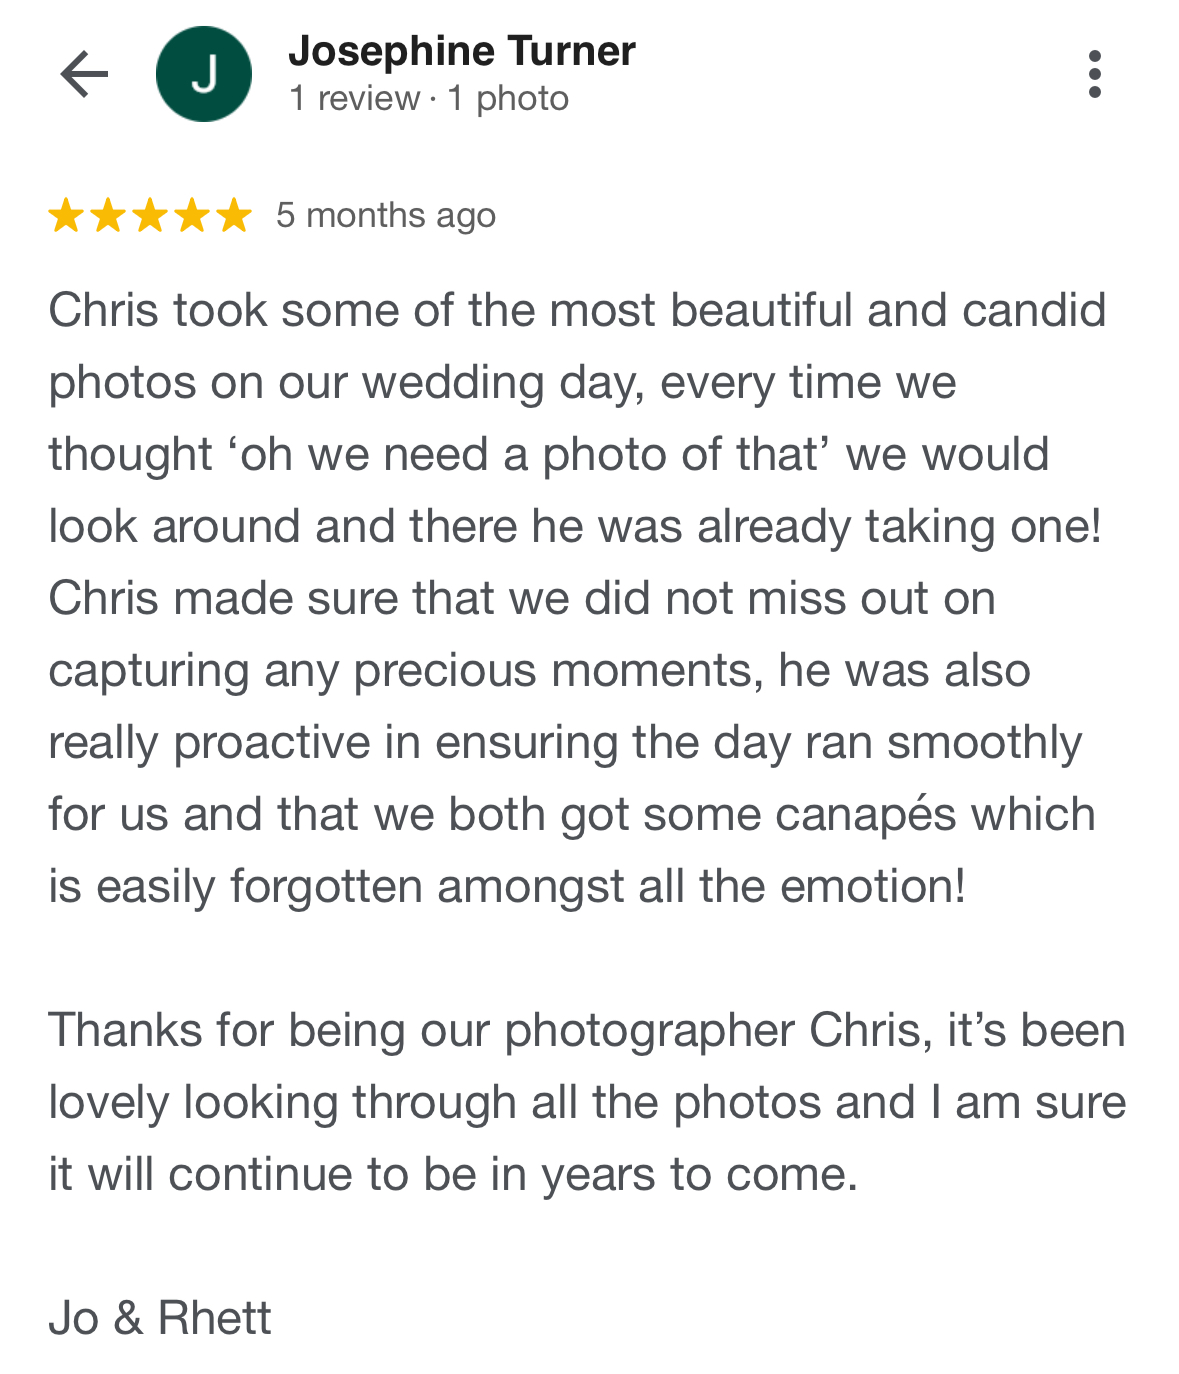Viewport: 1179px width, 1374px height.
Task: Tap the line ending 'already taking one!'
Action: point(575,526)
